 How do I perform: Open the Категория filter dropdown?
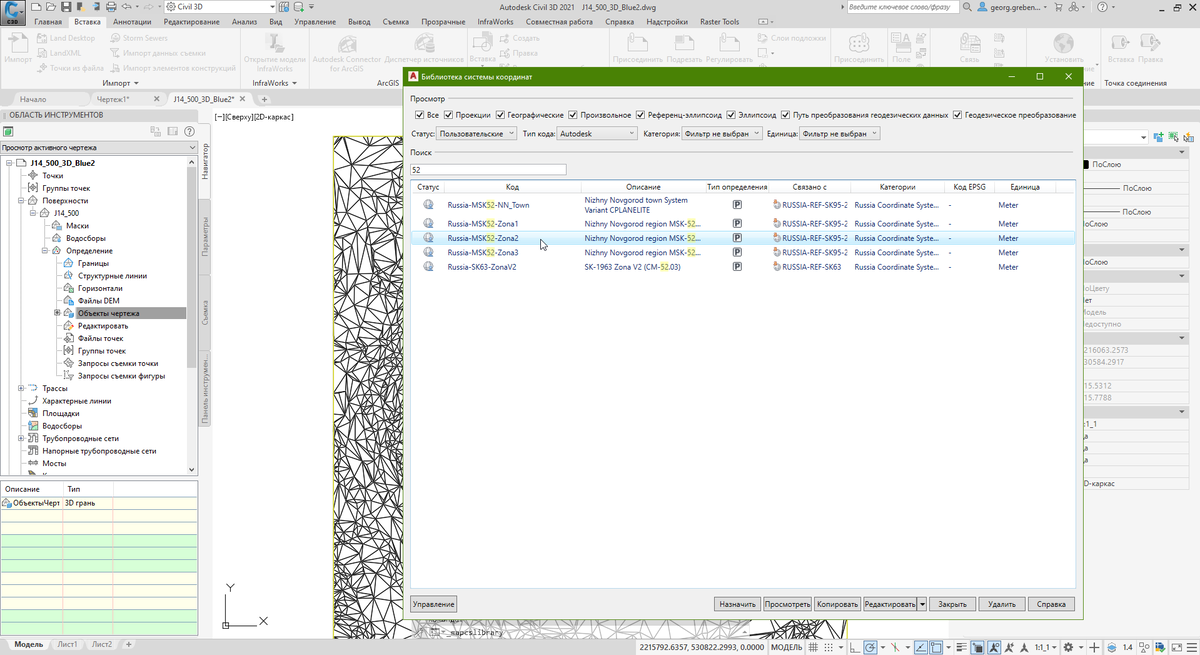721,133
